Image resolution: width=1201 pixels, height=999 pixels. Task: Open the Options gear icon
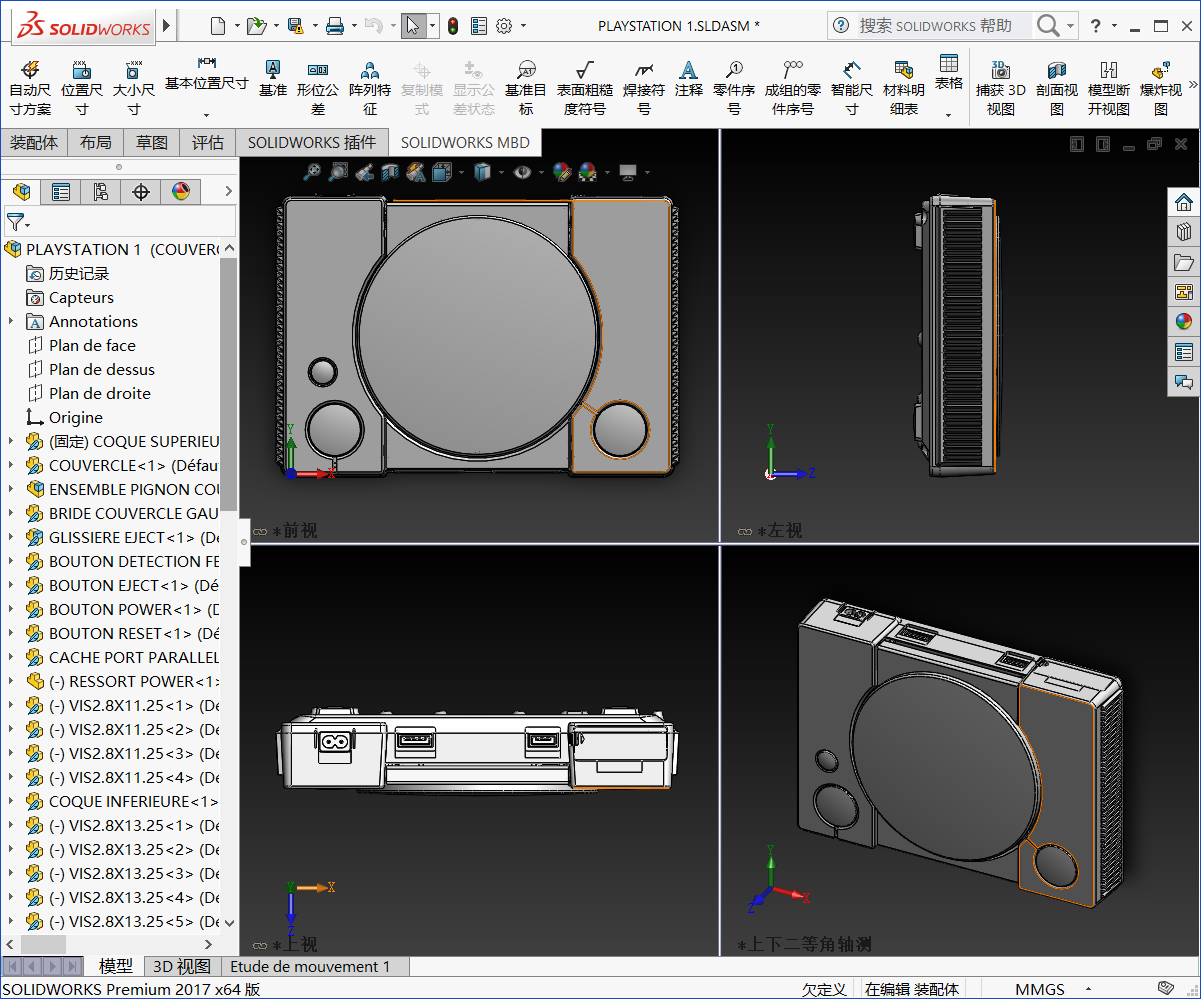click(504, 26)
